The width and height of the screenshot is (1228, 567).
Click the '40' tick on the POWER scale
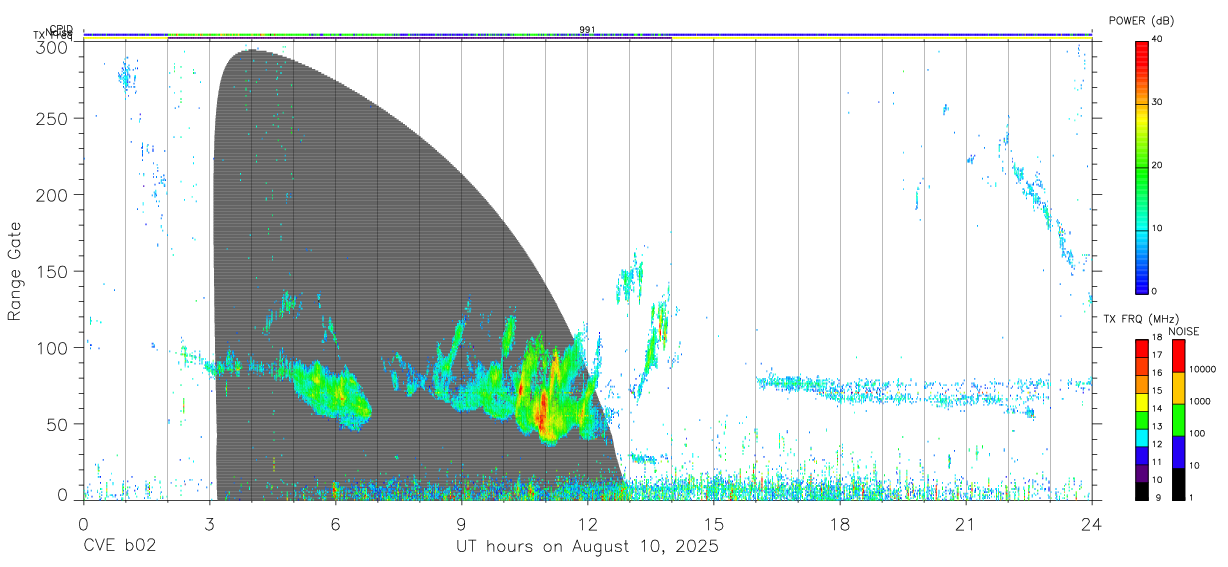coord(1158,39)
